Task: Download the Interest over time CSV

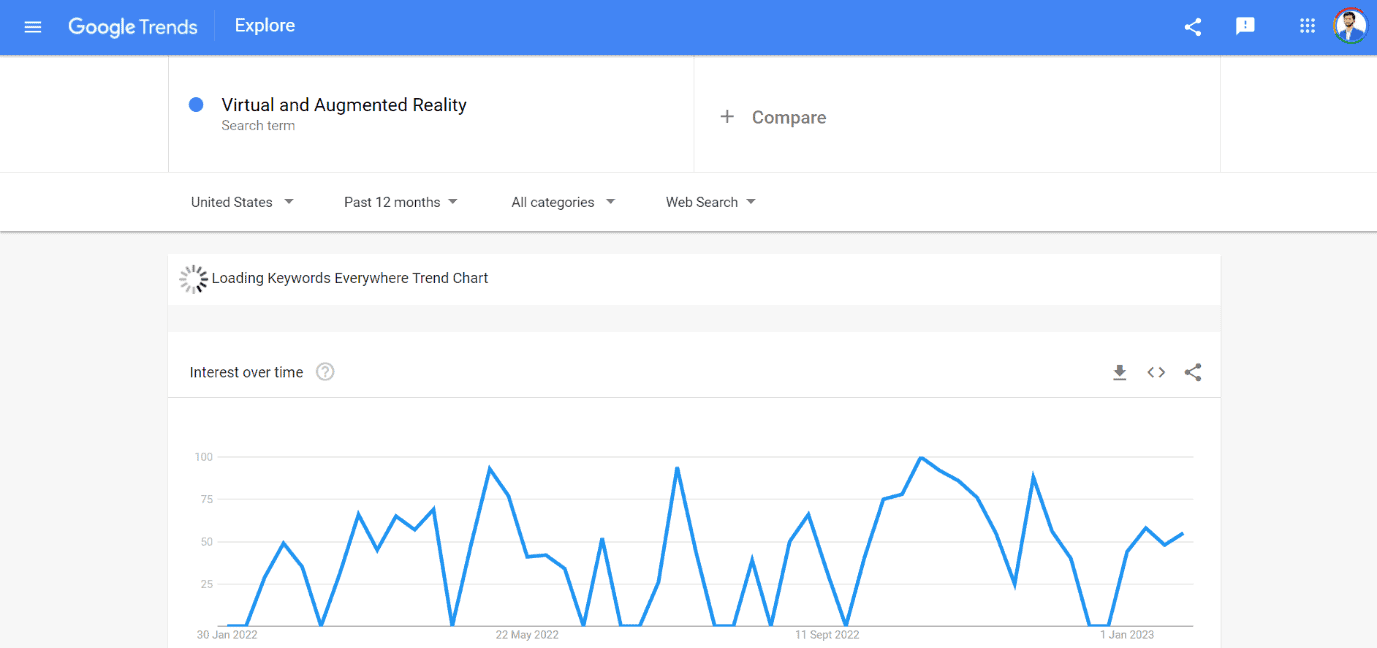Action: pos(1120,372)
